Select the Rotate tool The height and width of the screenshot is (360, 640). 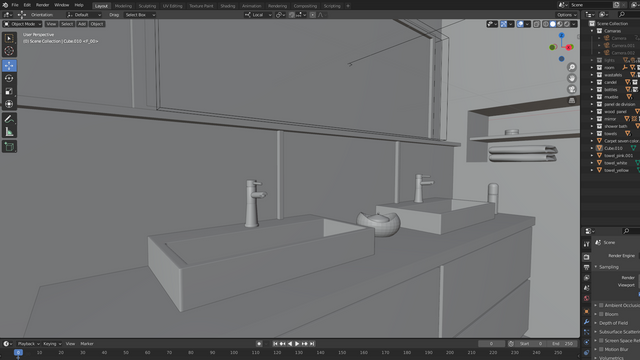9,78
